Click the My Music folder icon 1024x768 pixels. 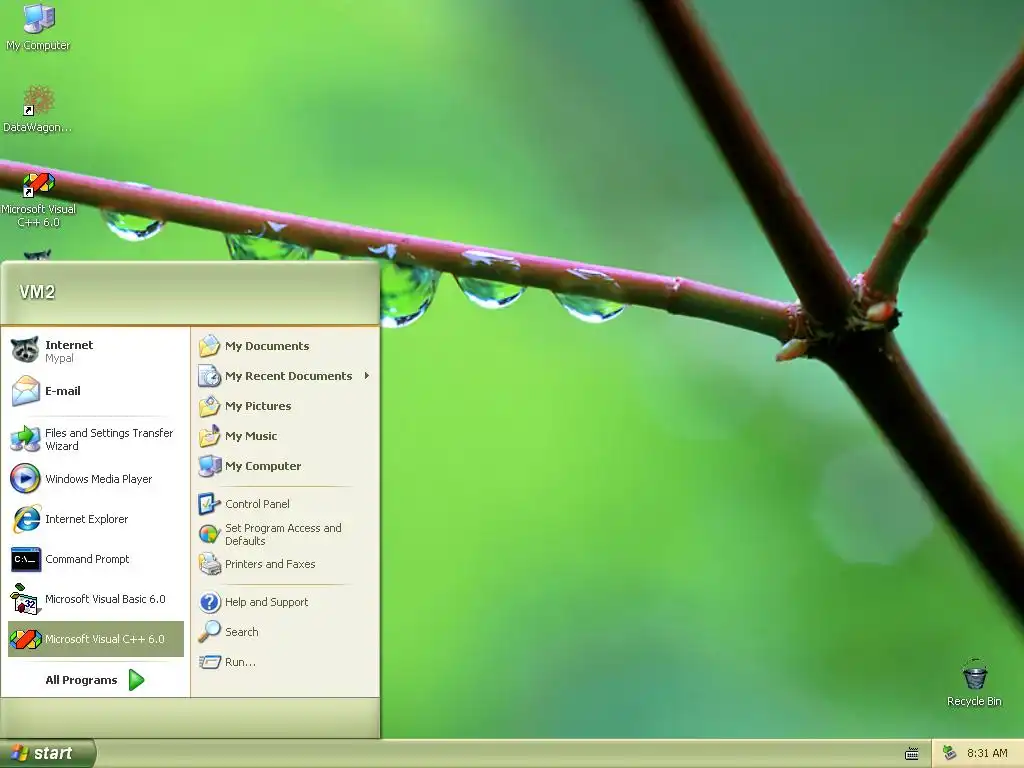210,436
